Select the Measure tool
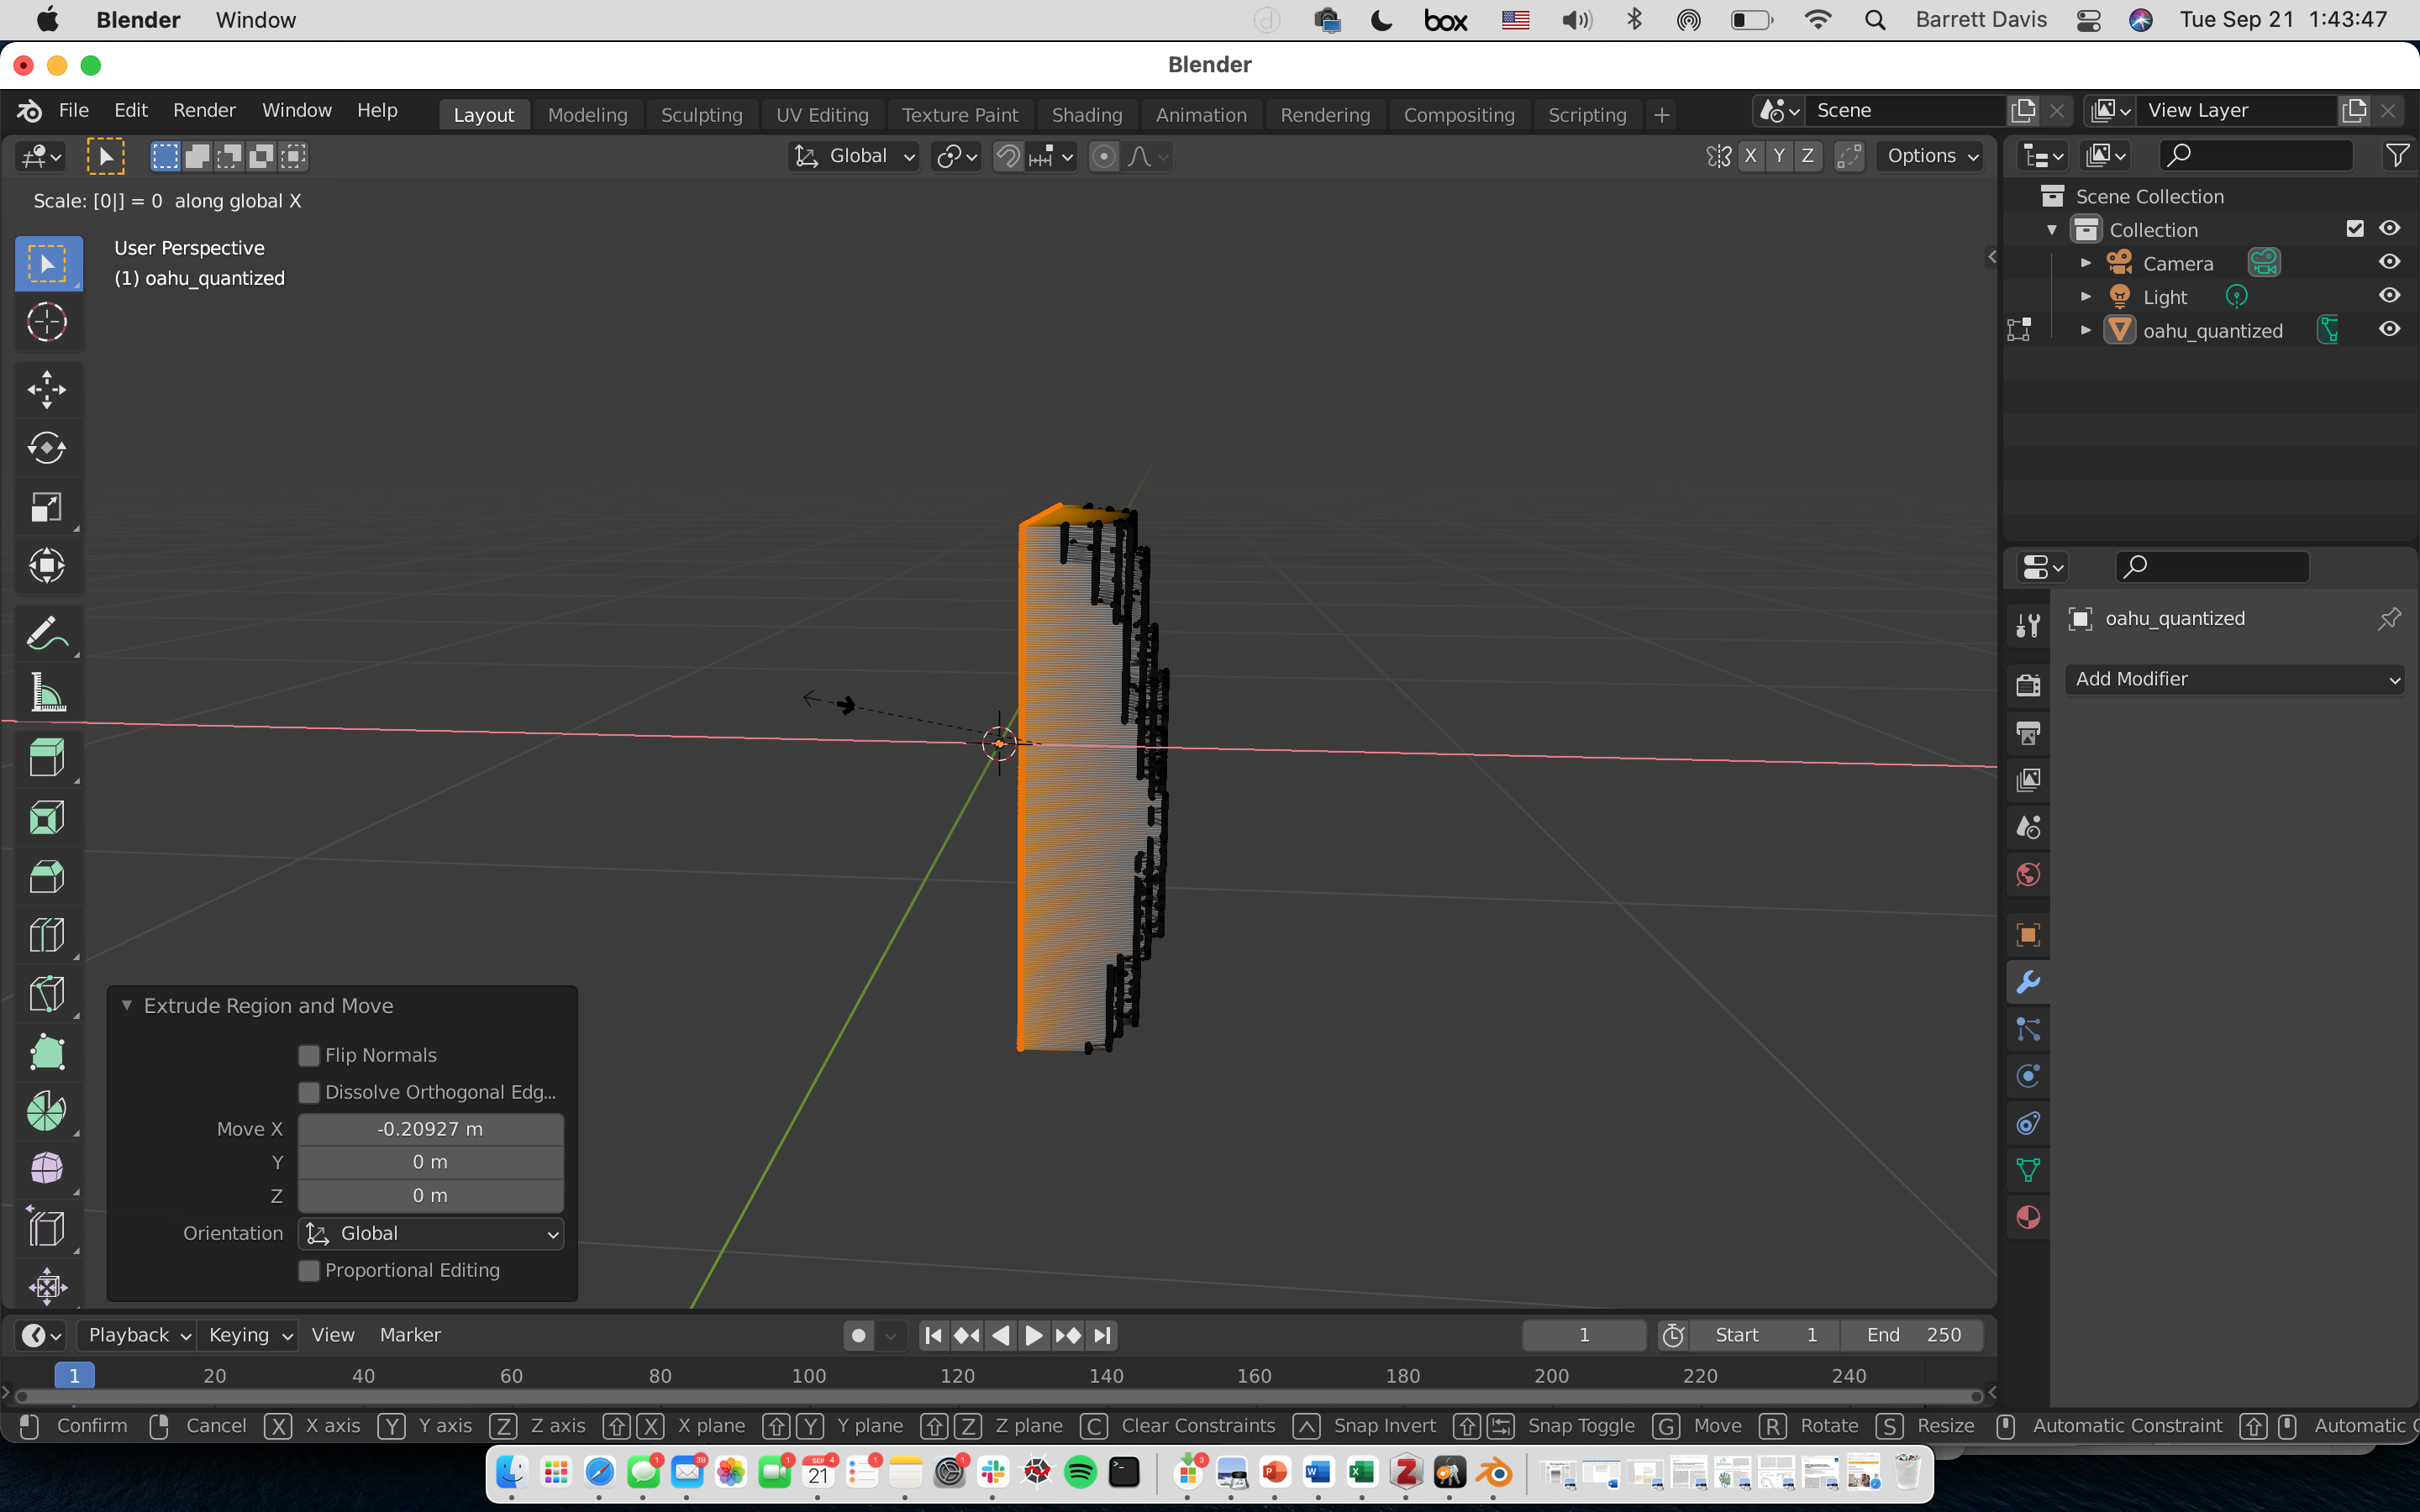 pyautogui.click(x=47, y=692)
